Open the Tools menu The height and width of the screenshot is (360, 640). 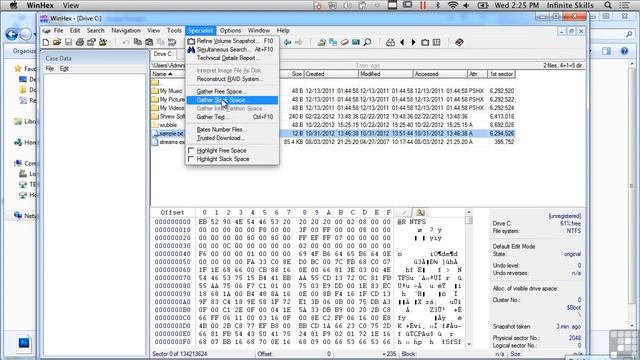coord(174,30)
